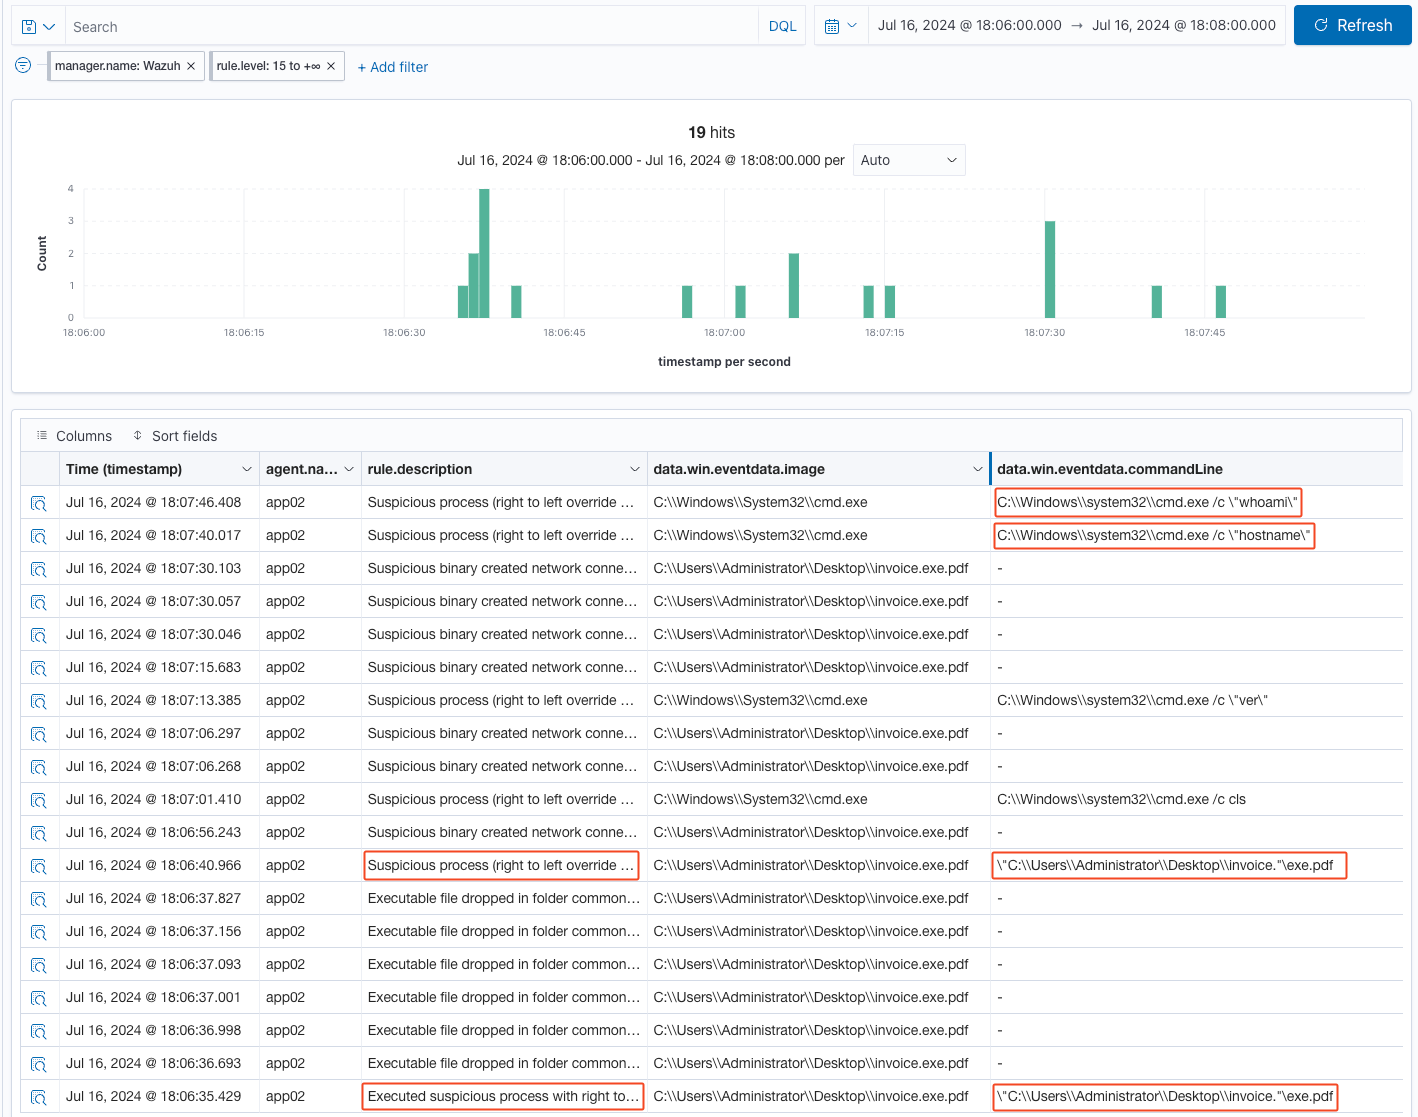Open Time (timestamp) column menu

coord(247,469)
